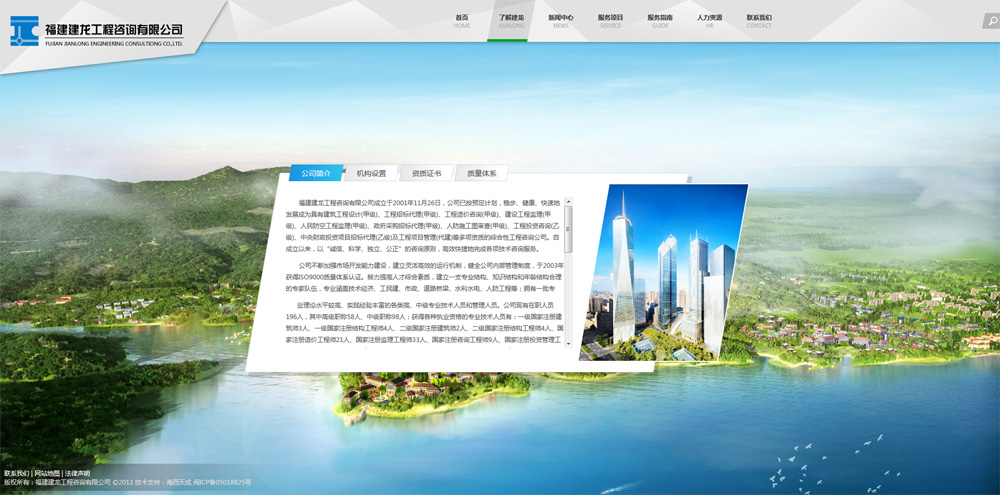
Task: Click the scrollbar up arrow
Action: (569, 202)
